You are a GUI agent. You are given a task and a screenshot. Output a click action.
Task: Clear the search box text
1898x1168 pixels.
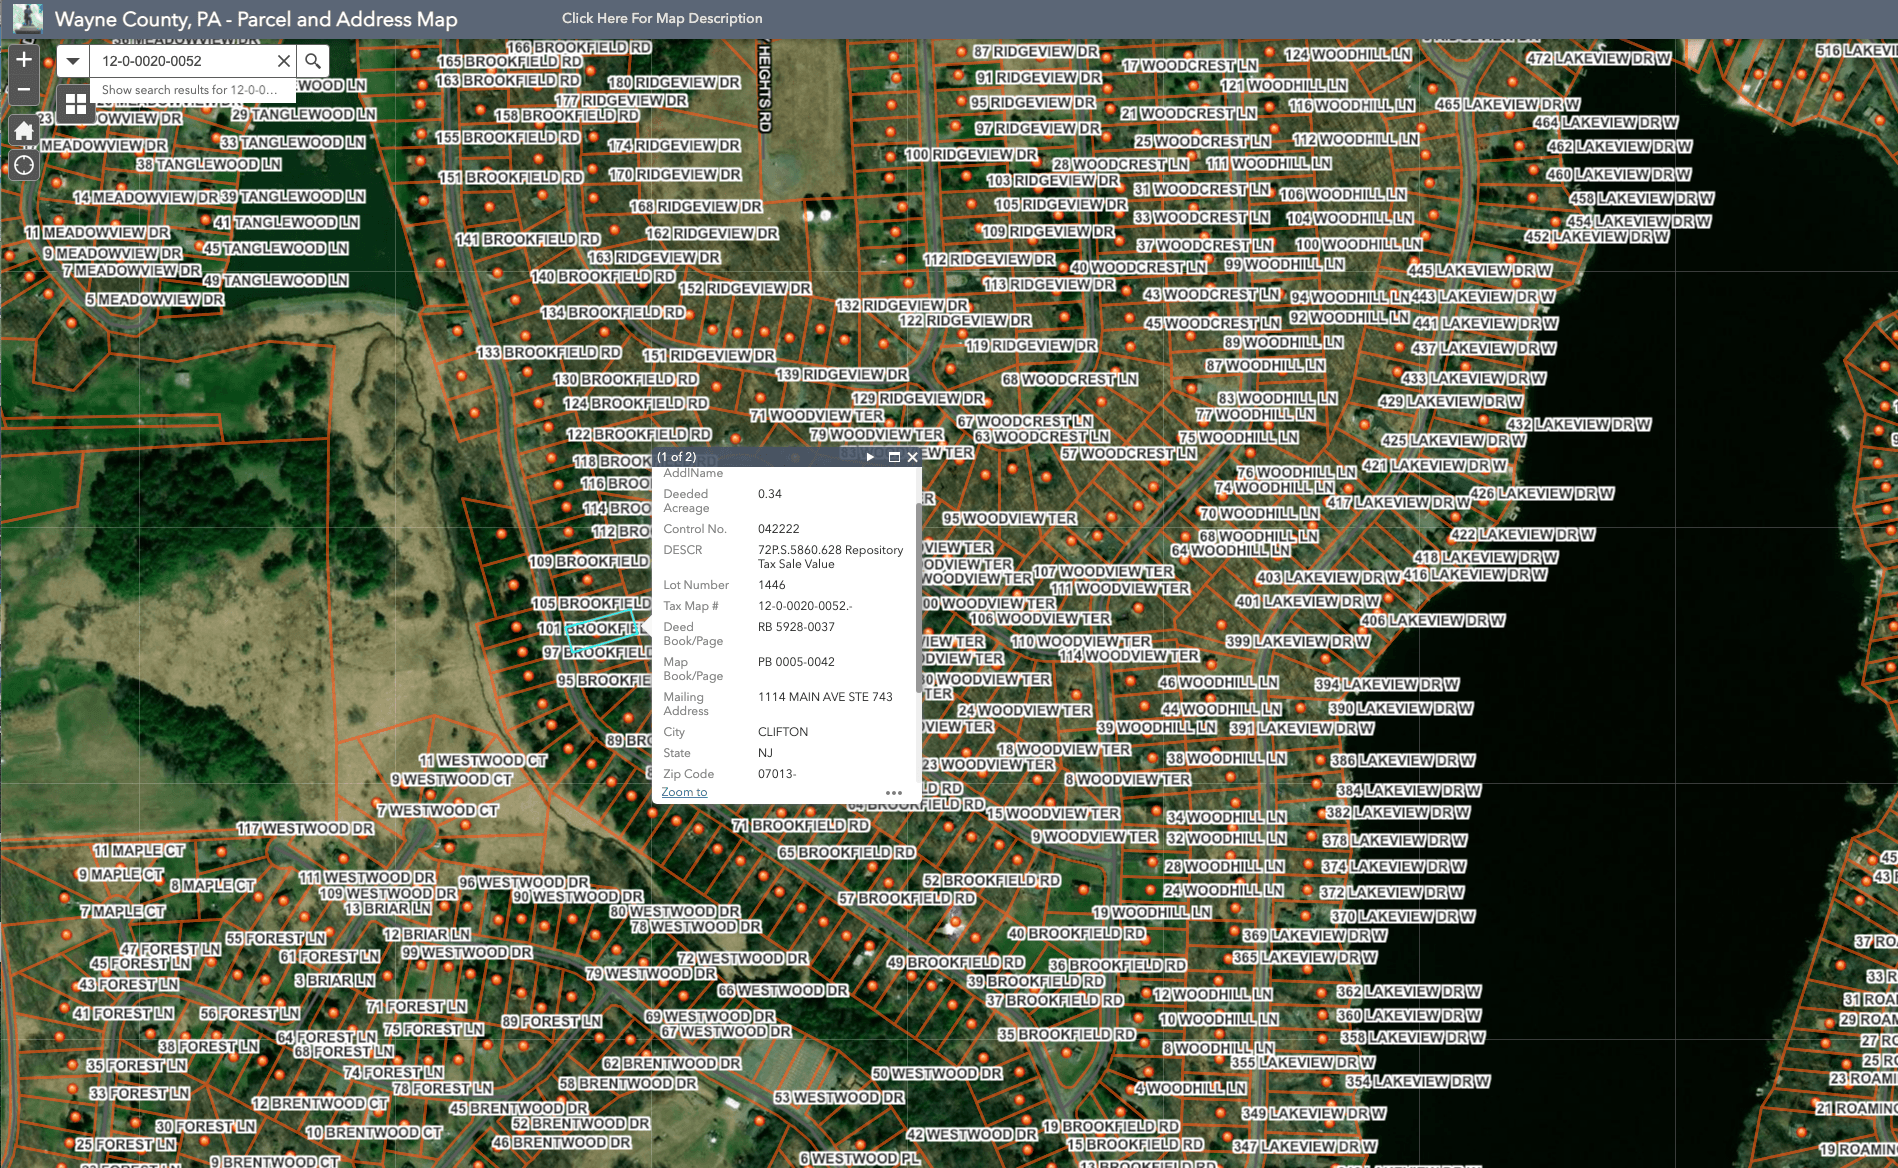point(284,61)
